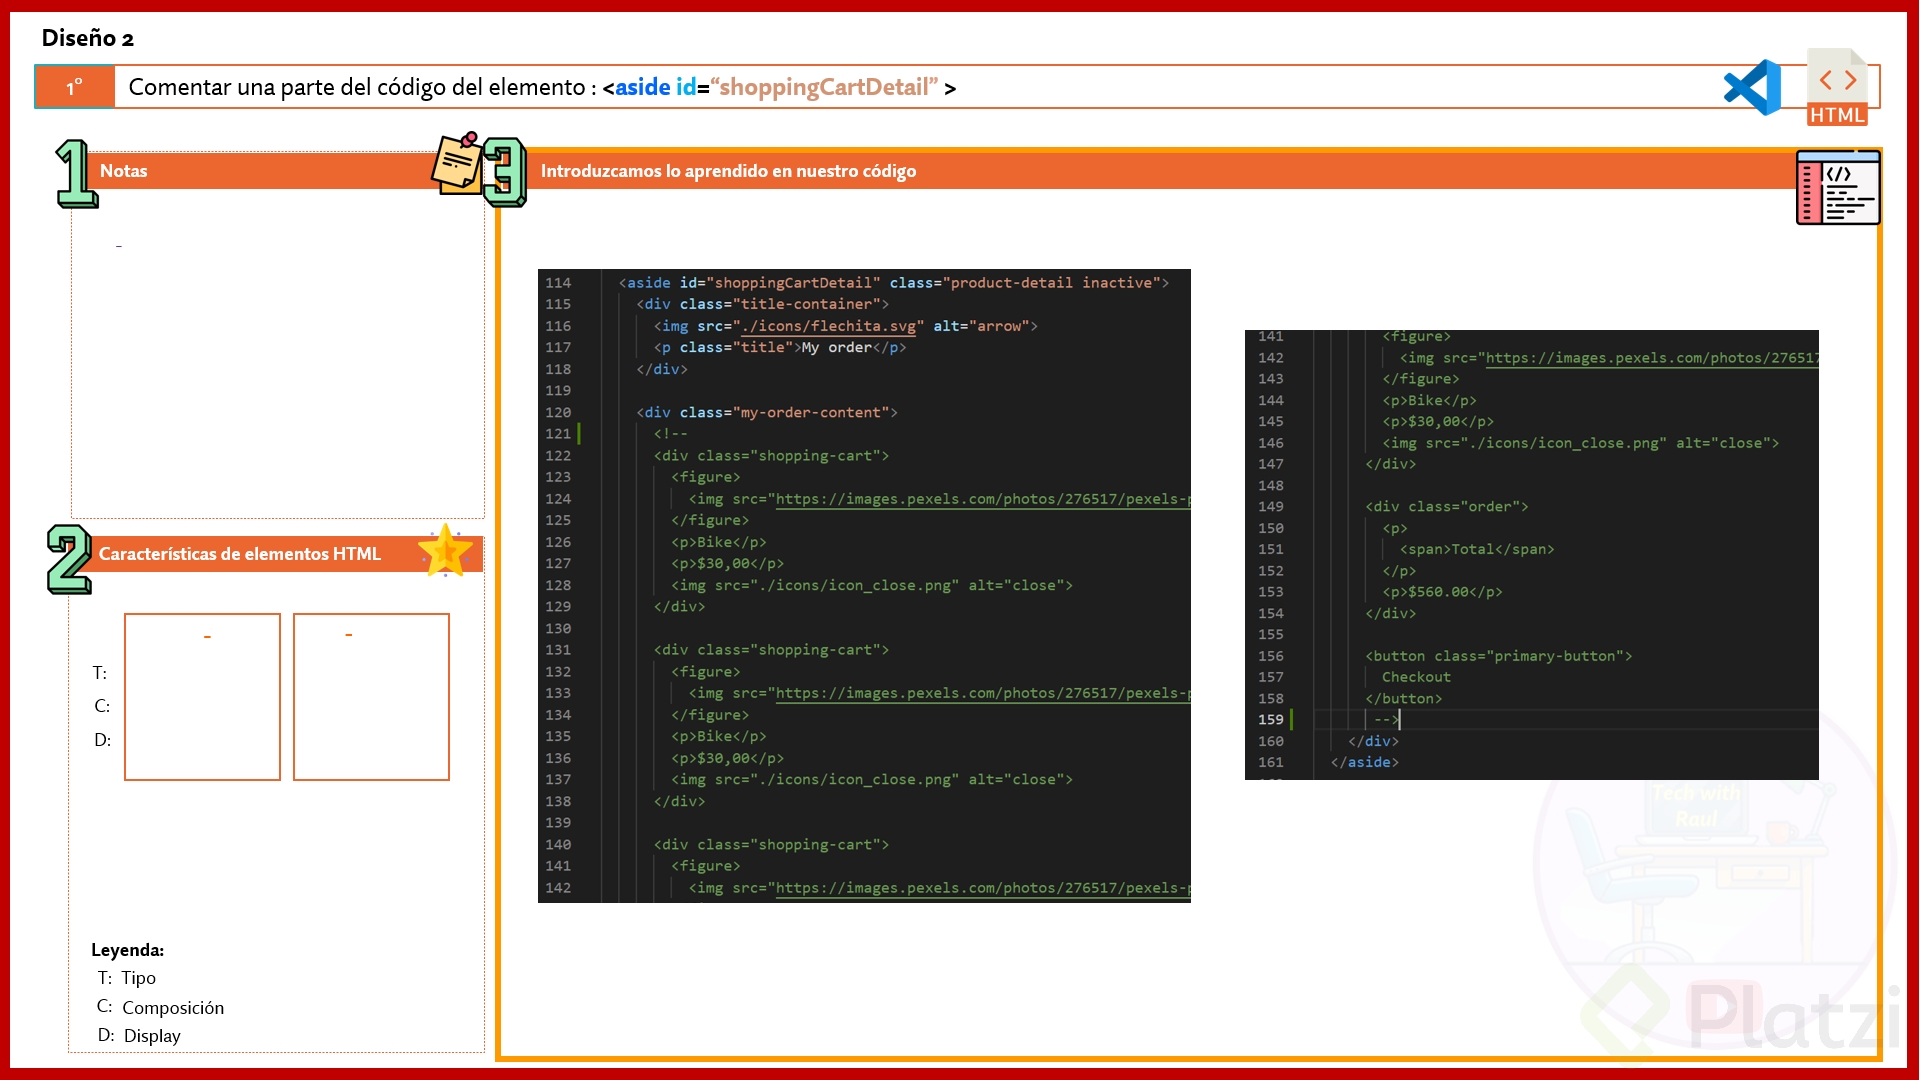Click the shopping-cart div on line 122
This screenshot has height=1080, width=1920.
point(771,455)
